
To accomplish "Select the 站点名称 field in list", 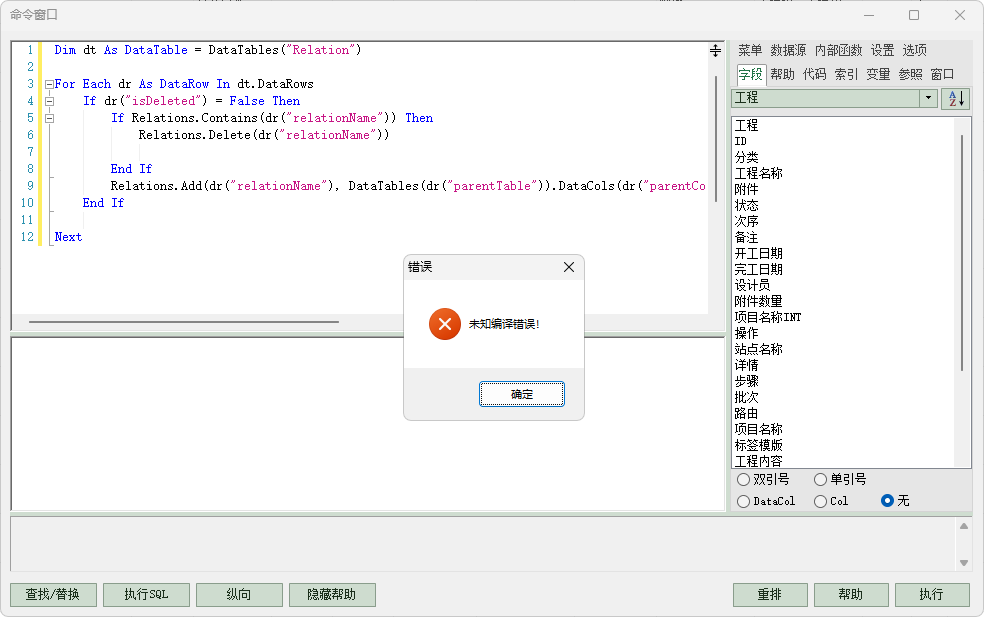I will click(758, 349).
